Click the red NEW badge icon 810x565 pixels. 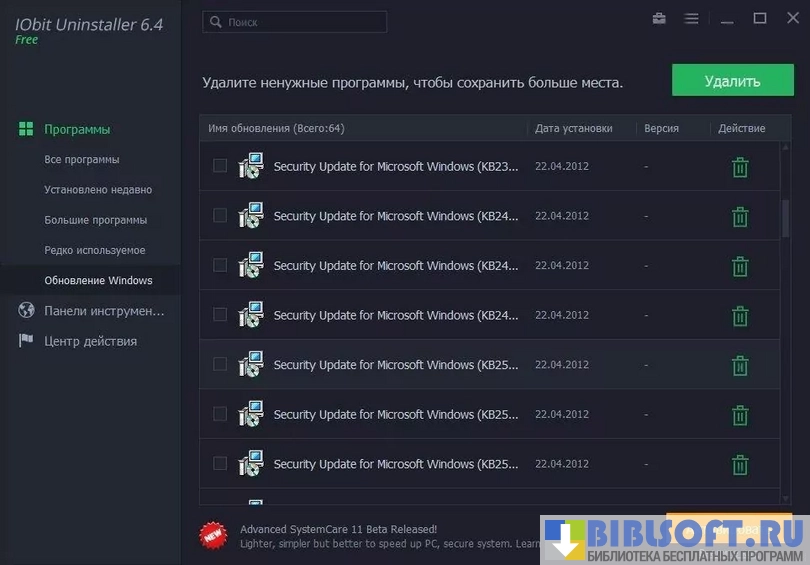click(x=213, y=536)
